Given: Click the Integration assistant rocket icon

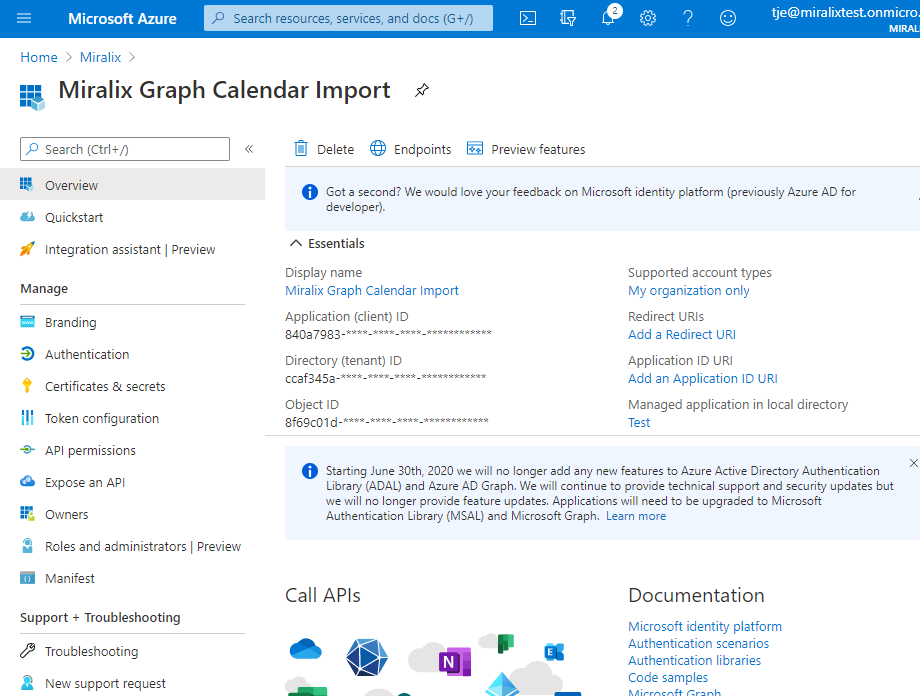Looking at the screenshot, I should click(28, 249).
